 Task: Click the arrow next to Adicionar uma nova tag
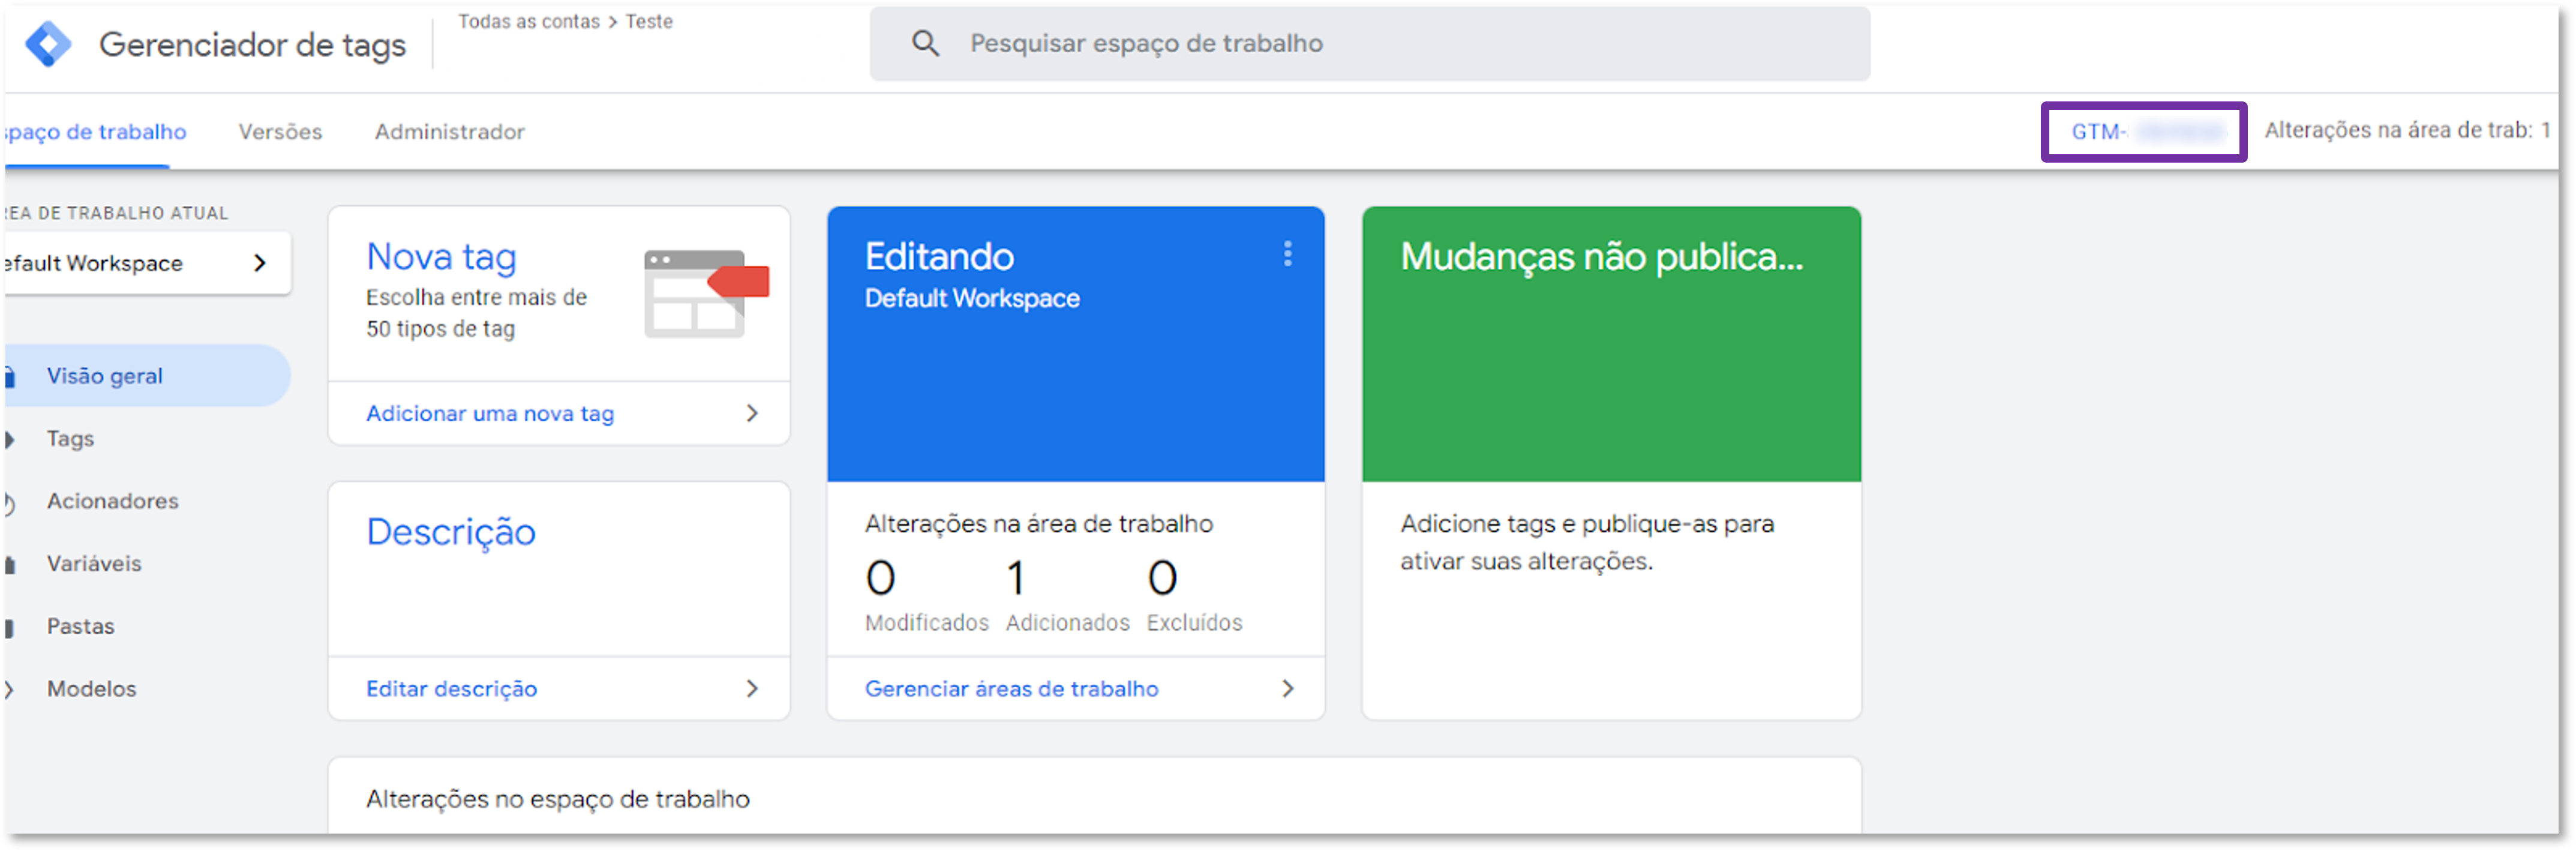click(752, 413)
